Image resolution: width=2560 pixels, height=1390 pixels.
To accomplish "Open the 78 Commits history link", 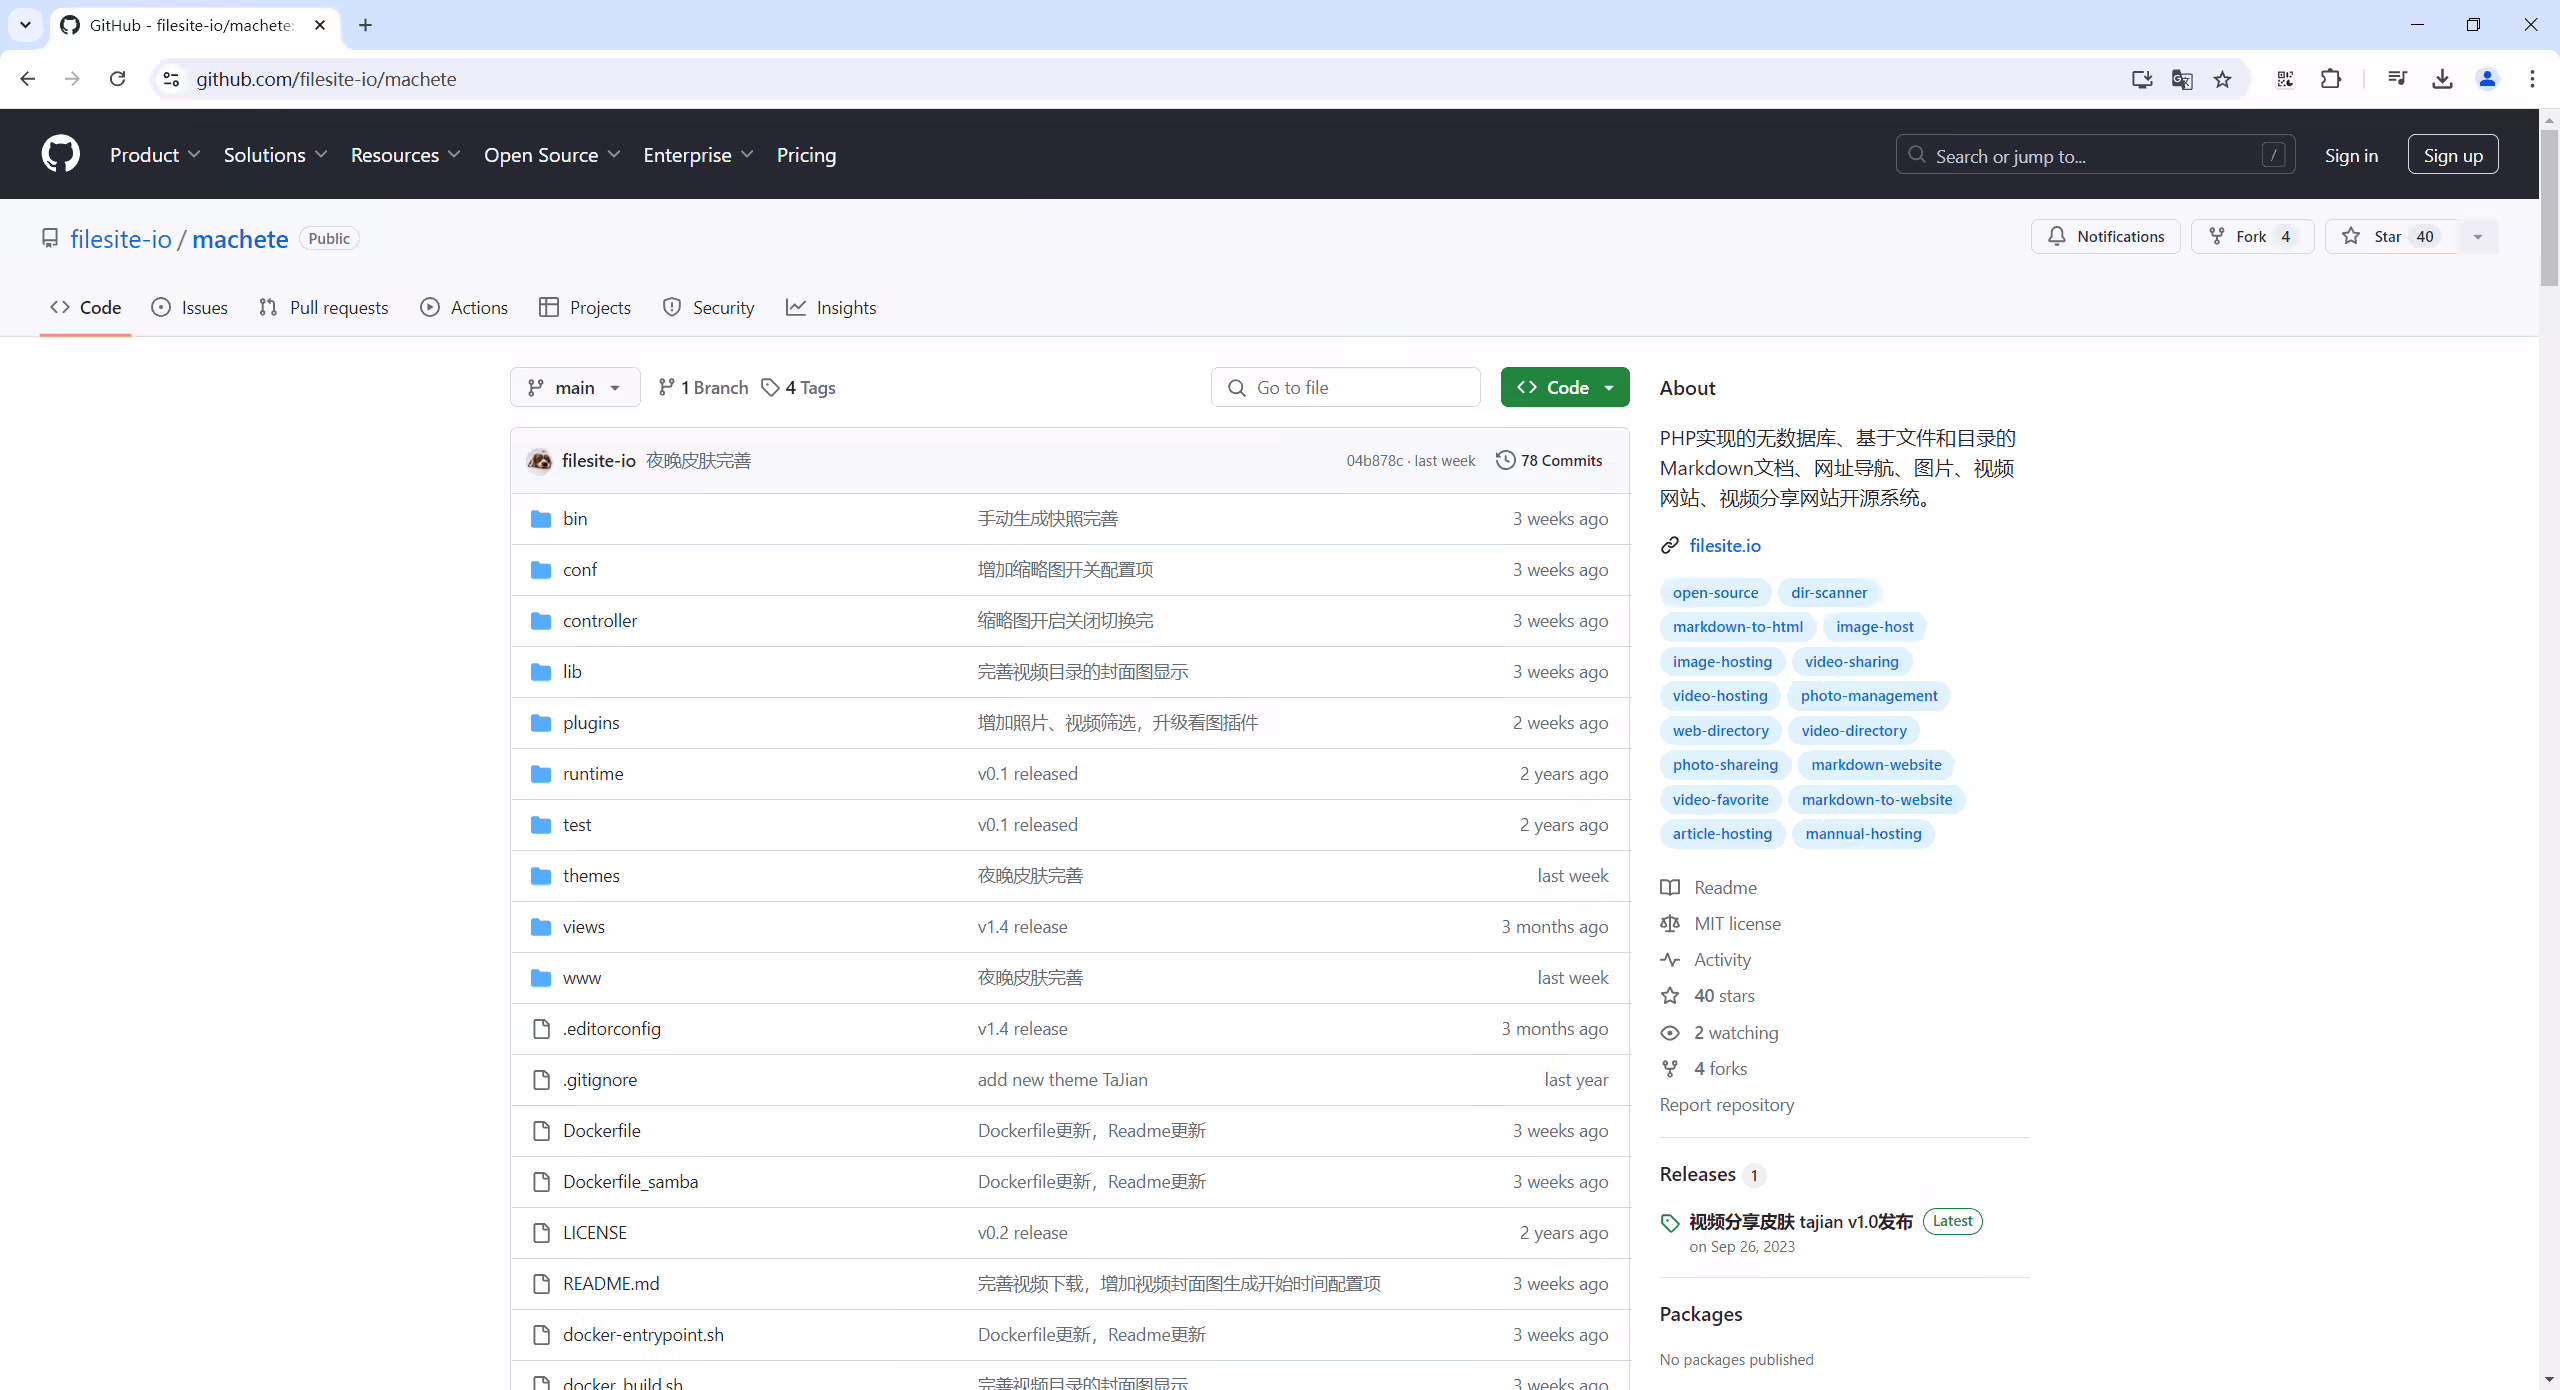I will (x=1549, y=460).
